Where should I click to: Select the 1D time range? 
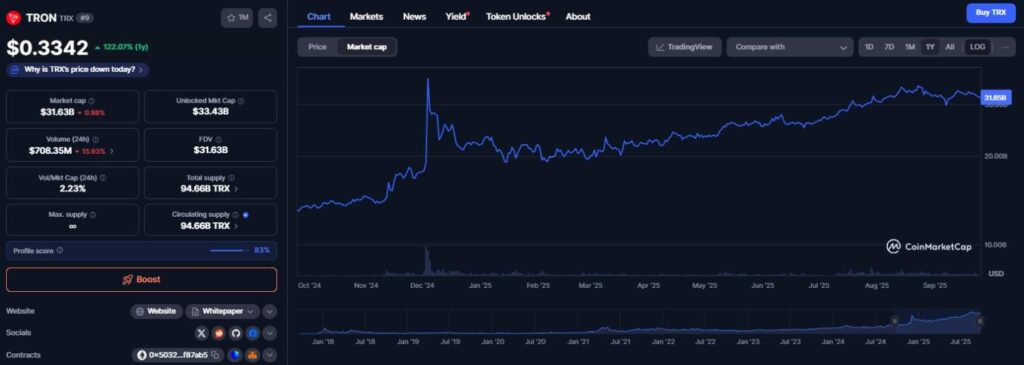(869, 47)
